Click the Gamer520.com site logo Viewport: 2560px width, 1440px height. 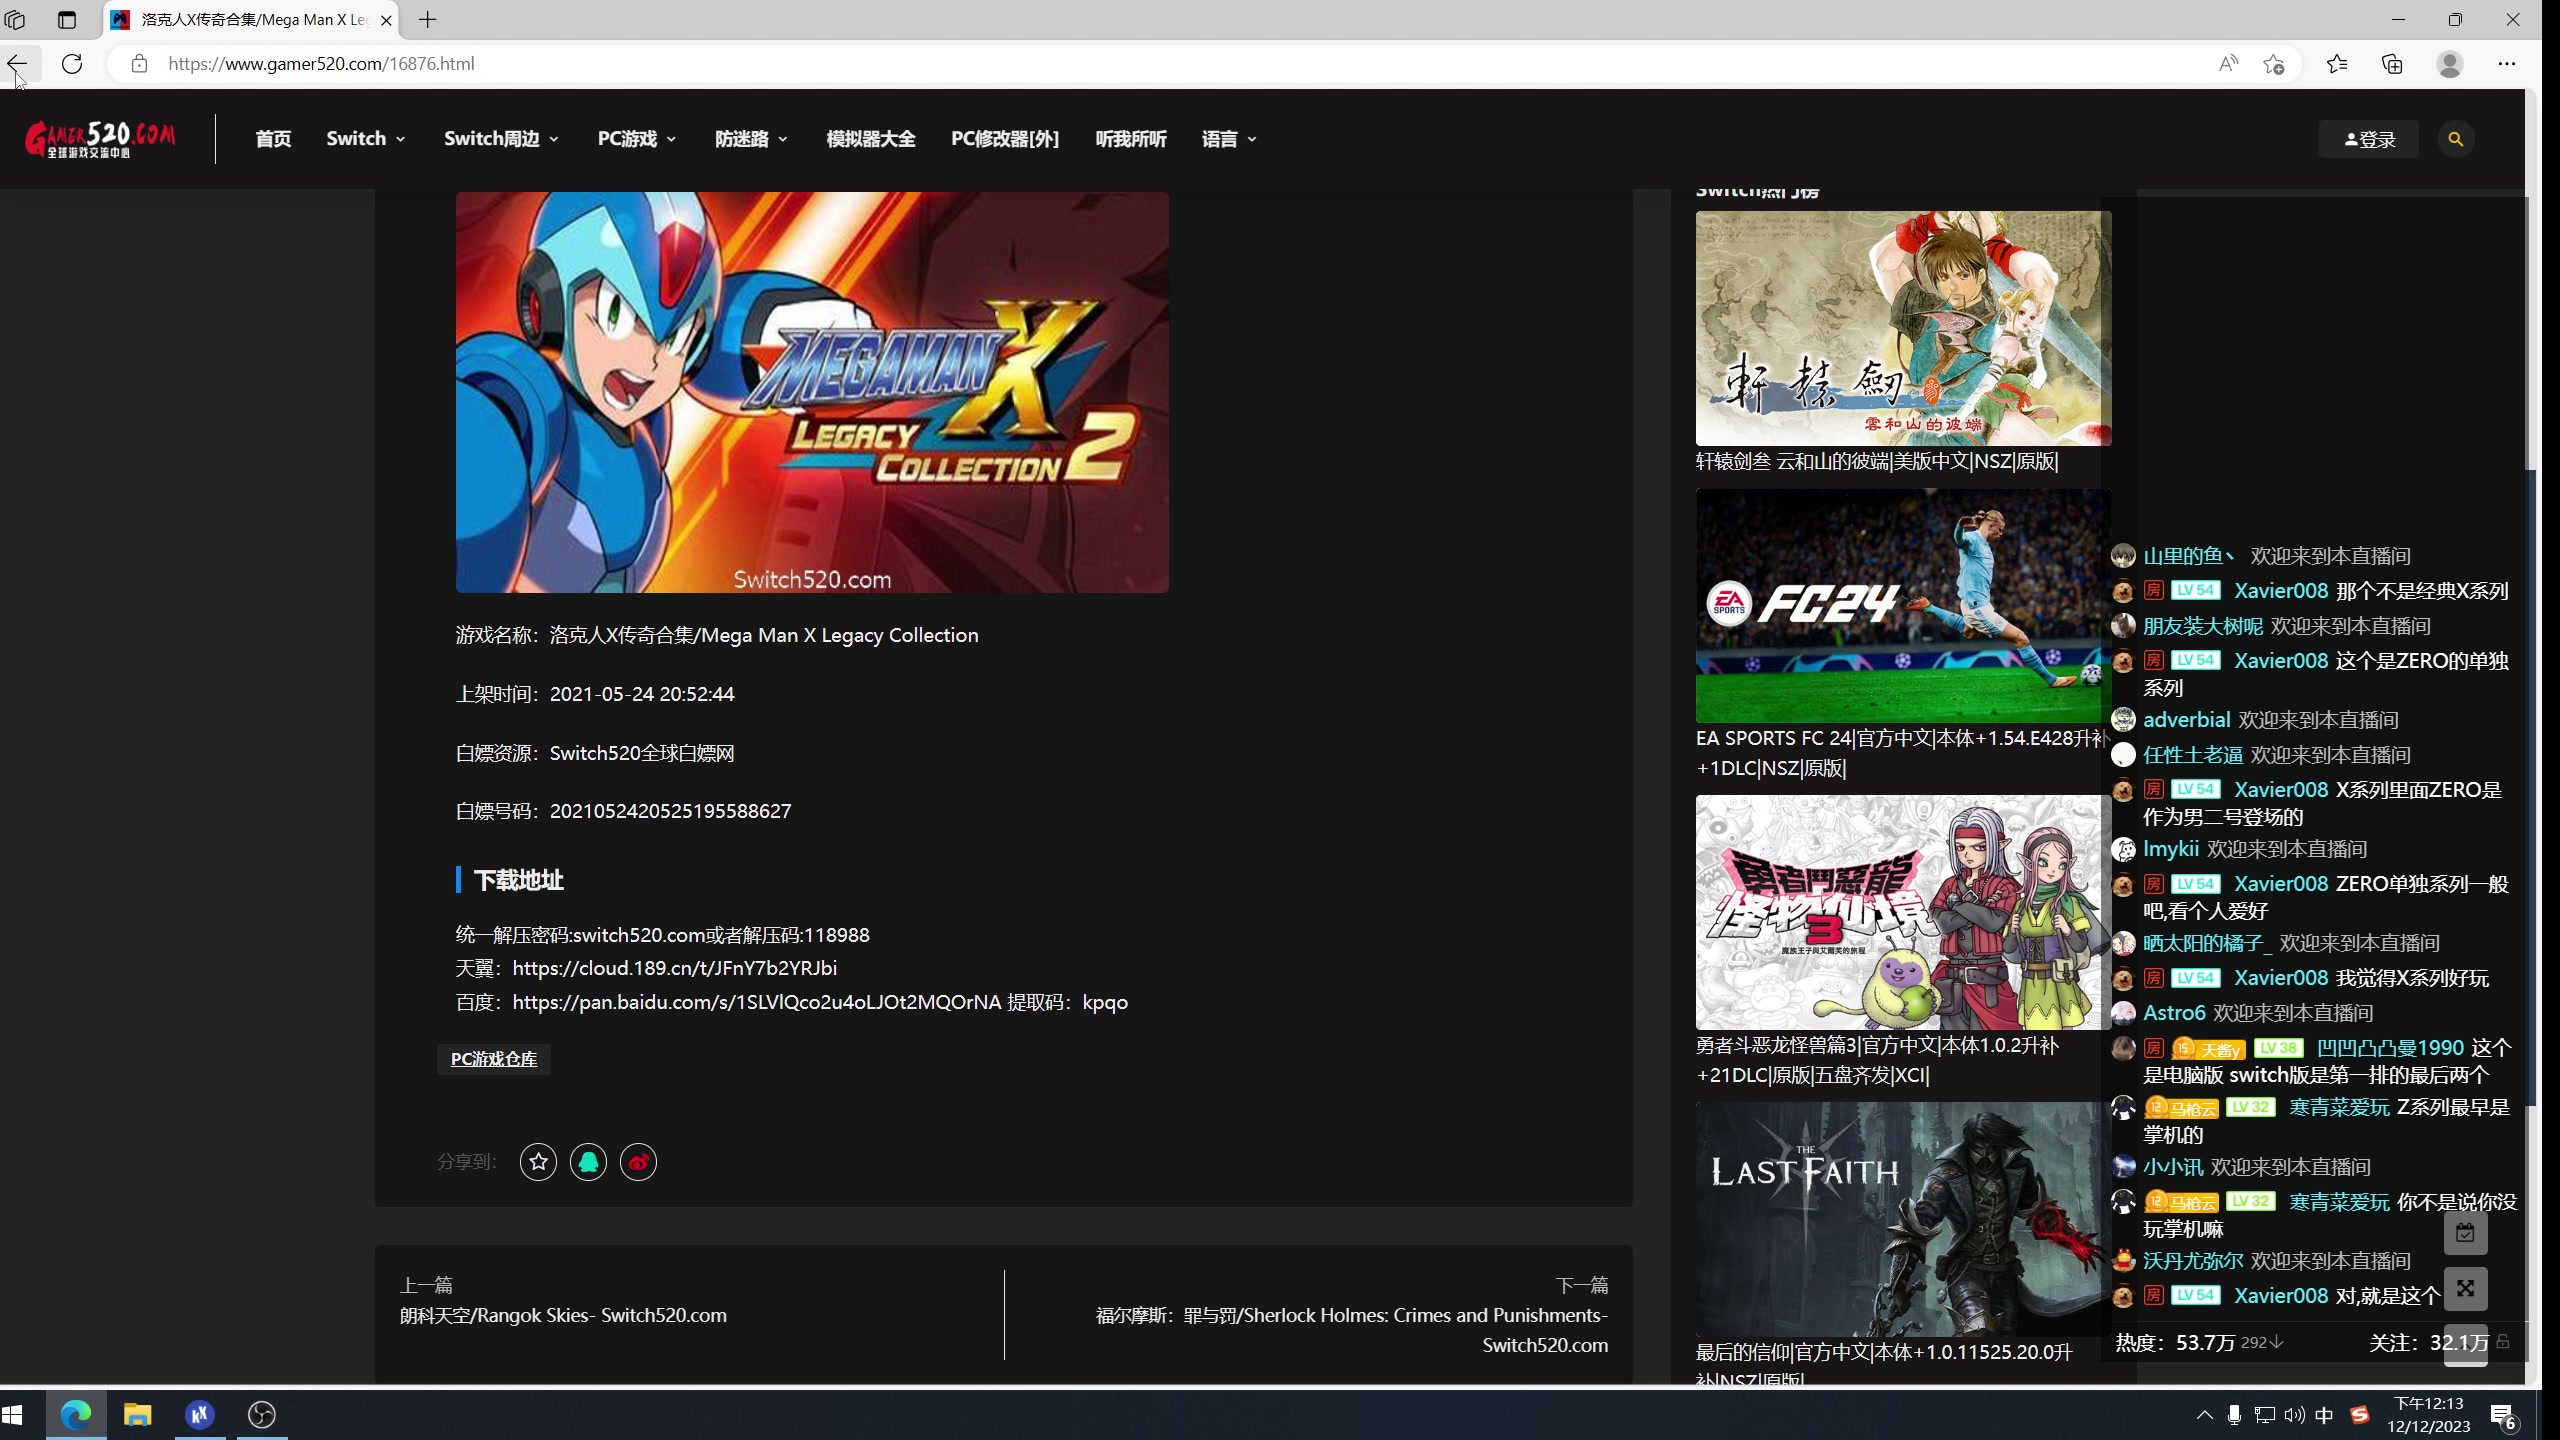[x=101, y=139]
